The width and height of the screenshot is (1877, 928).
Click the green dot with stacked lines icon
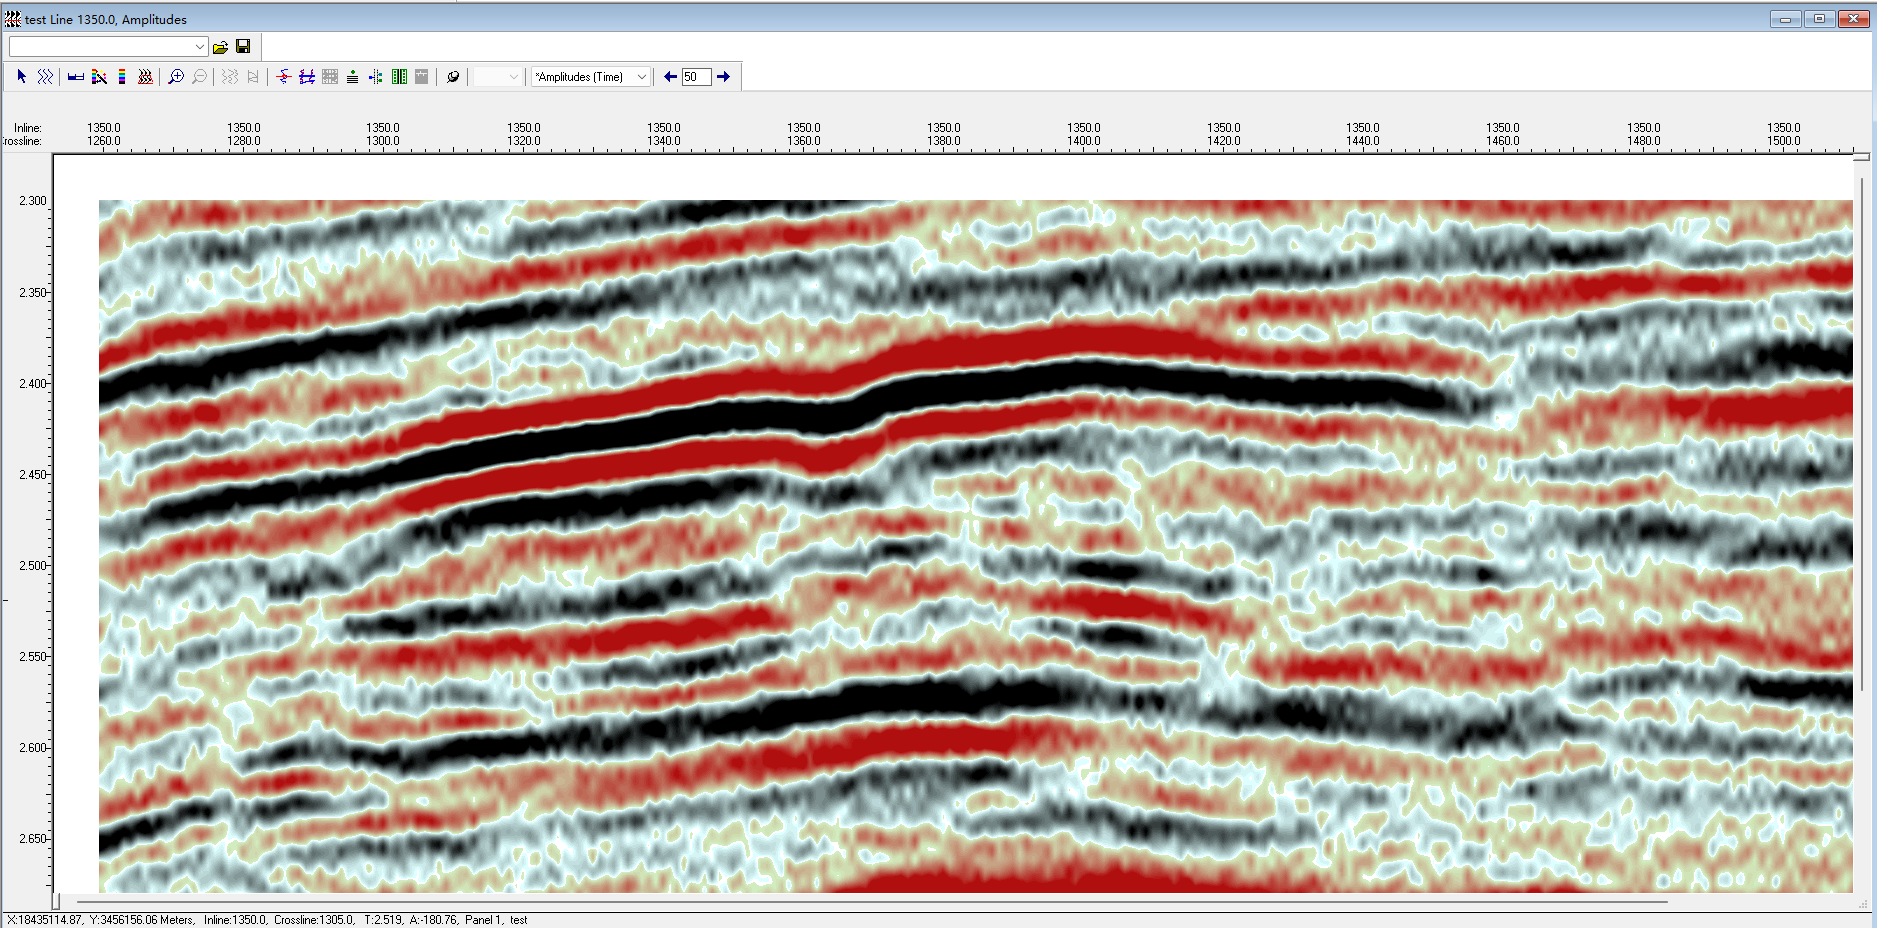tap(352, 76)
